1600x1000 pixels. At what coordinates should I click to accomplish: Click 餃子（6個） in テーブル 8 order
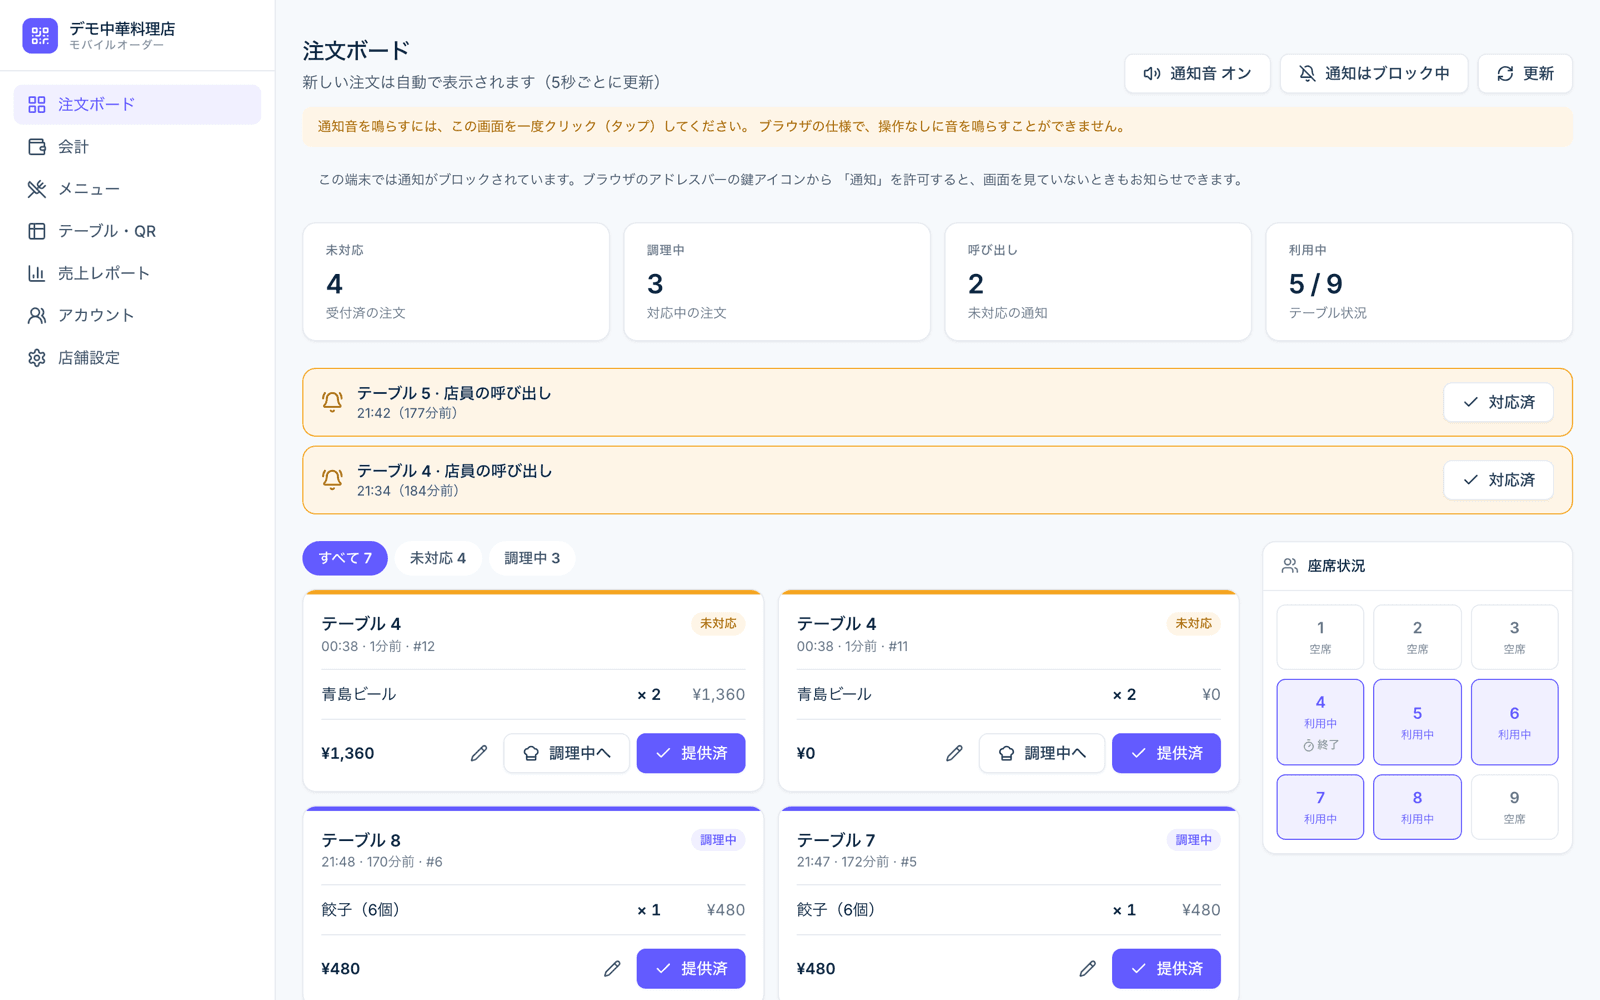coord(361,910)
